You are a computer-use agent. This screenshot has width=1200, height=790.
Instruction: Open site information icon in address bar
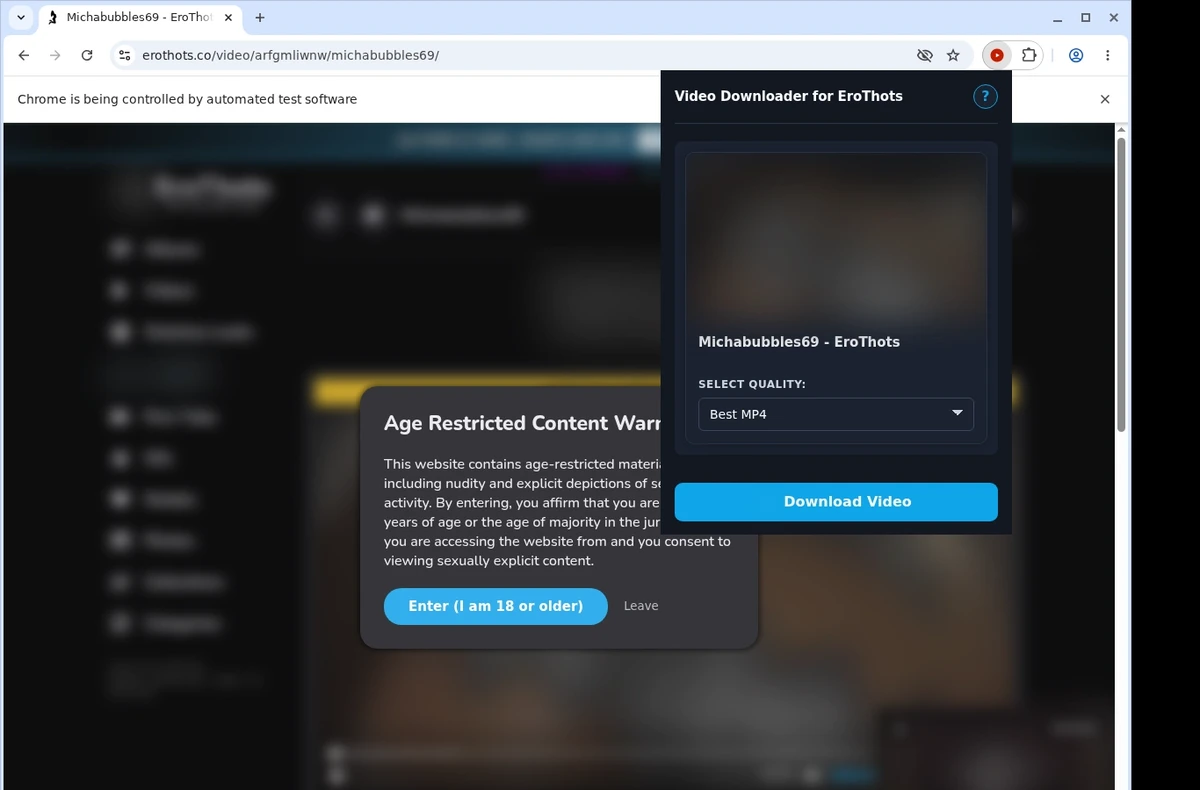pos(124,56)
